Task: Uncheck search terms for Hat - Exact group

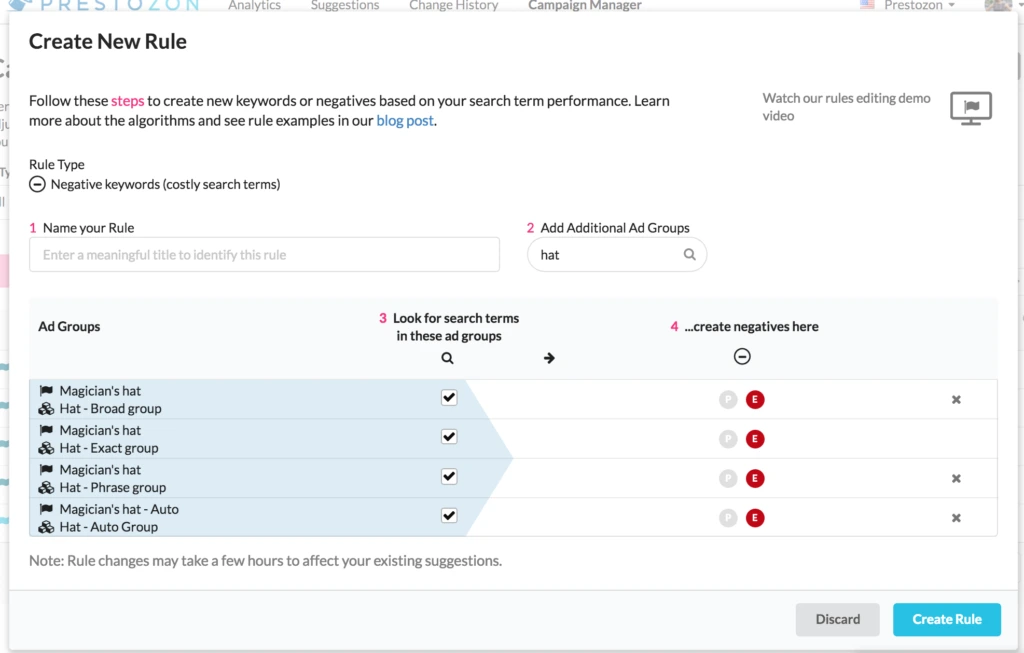Action: tap(449, 437)
